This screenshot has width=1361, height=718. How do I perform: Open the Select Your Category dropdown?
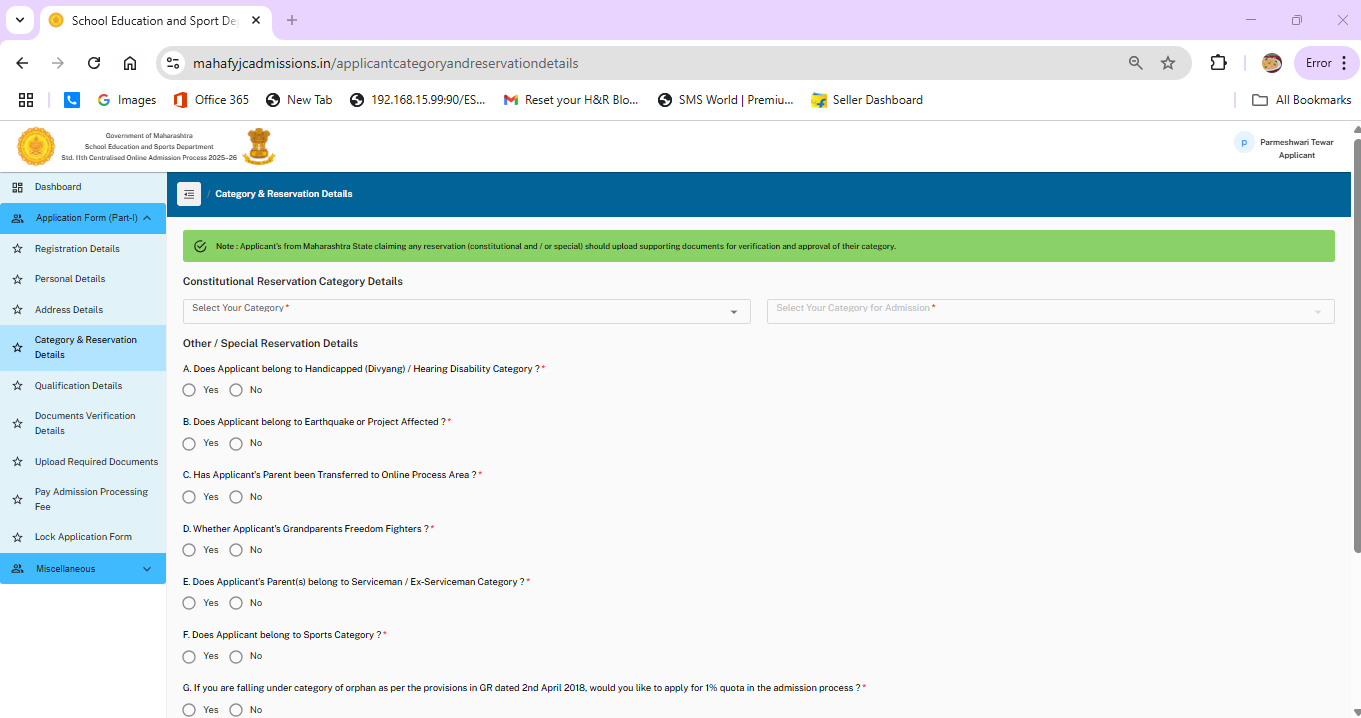click(467, 311)
